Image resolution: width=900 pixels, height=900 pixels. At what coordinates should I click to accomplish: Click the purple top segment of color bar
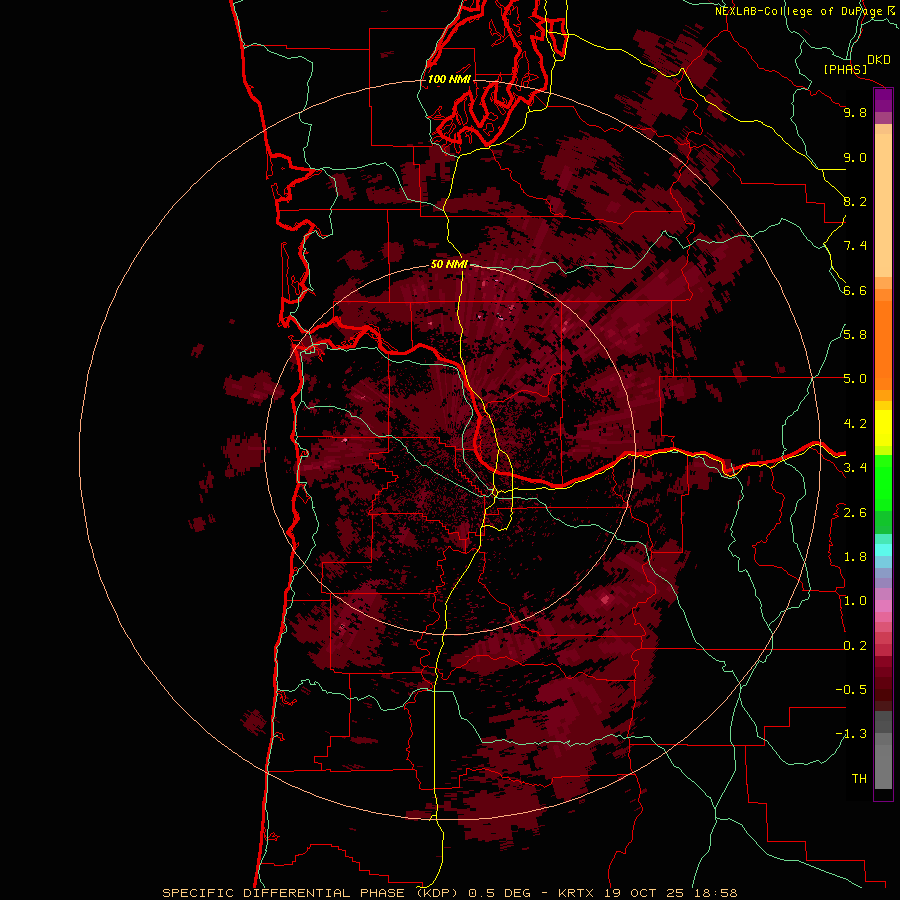tap(883, 101)
